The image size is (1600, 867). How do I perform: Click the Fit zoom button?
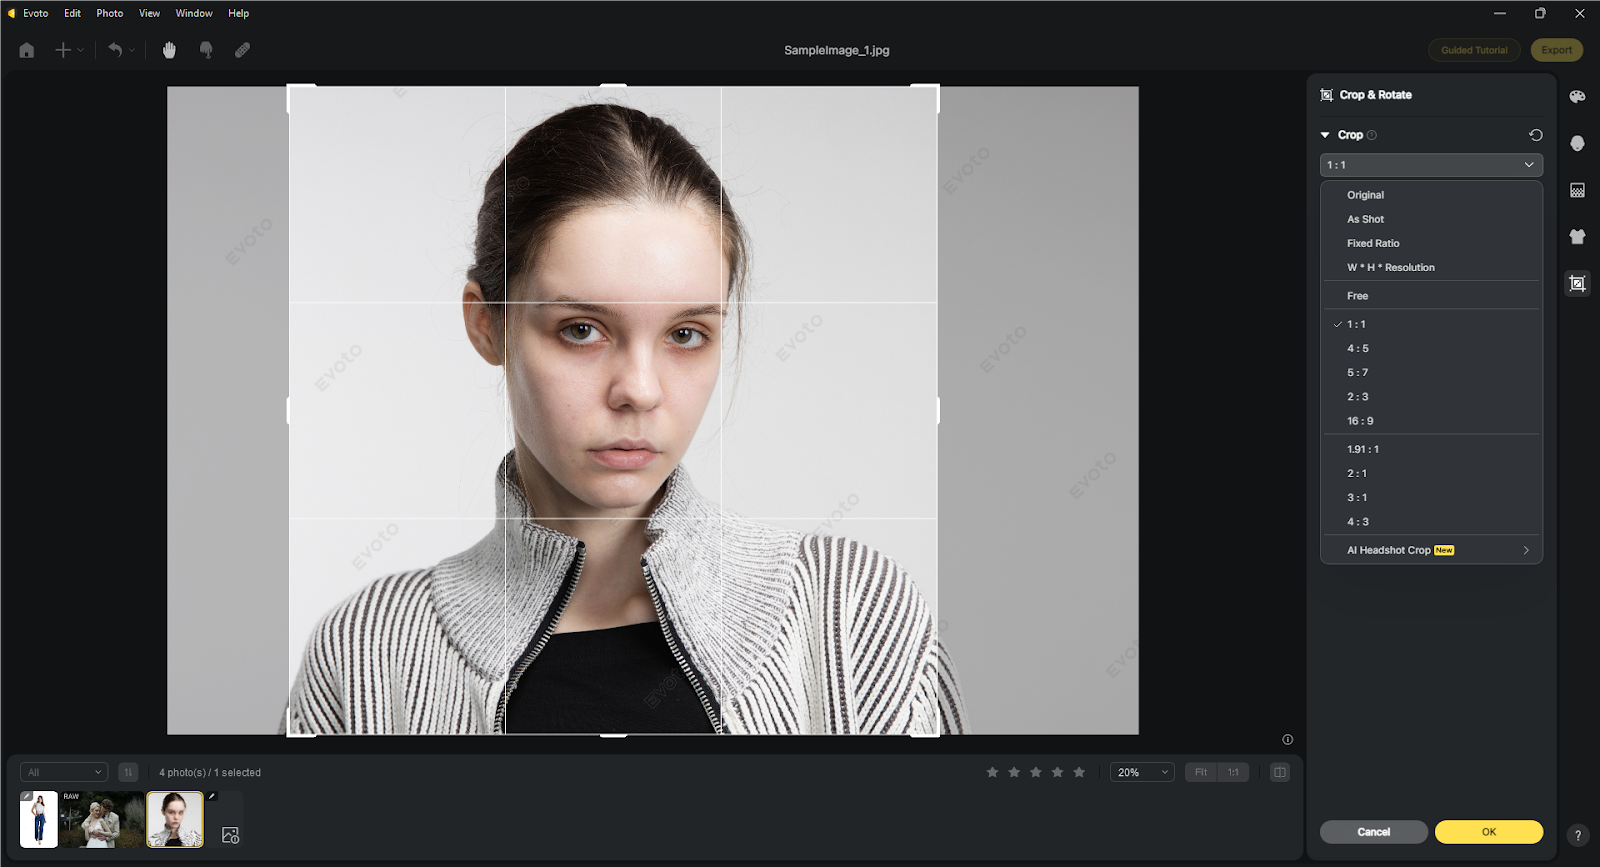tap(1201, 772)
